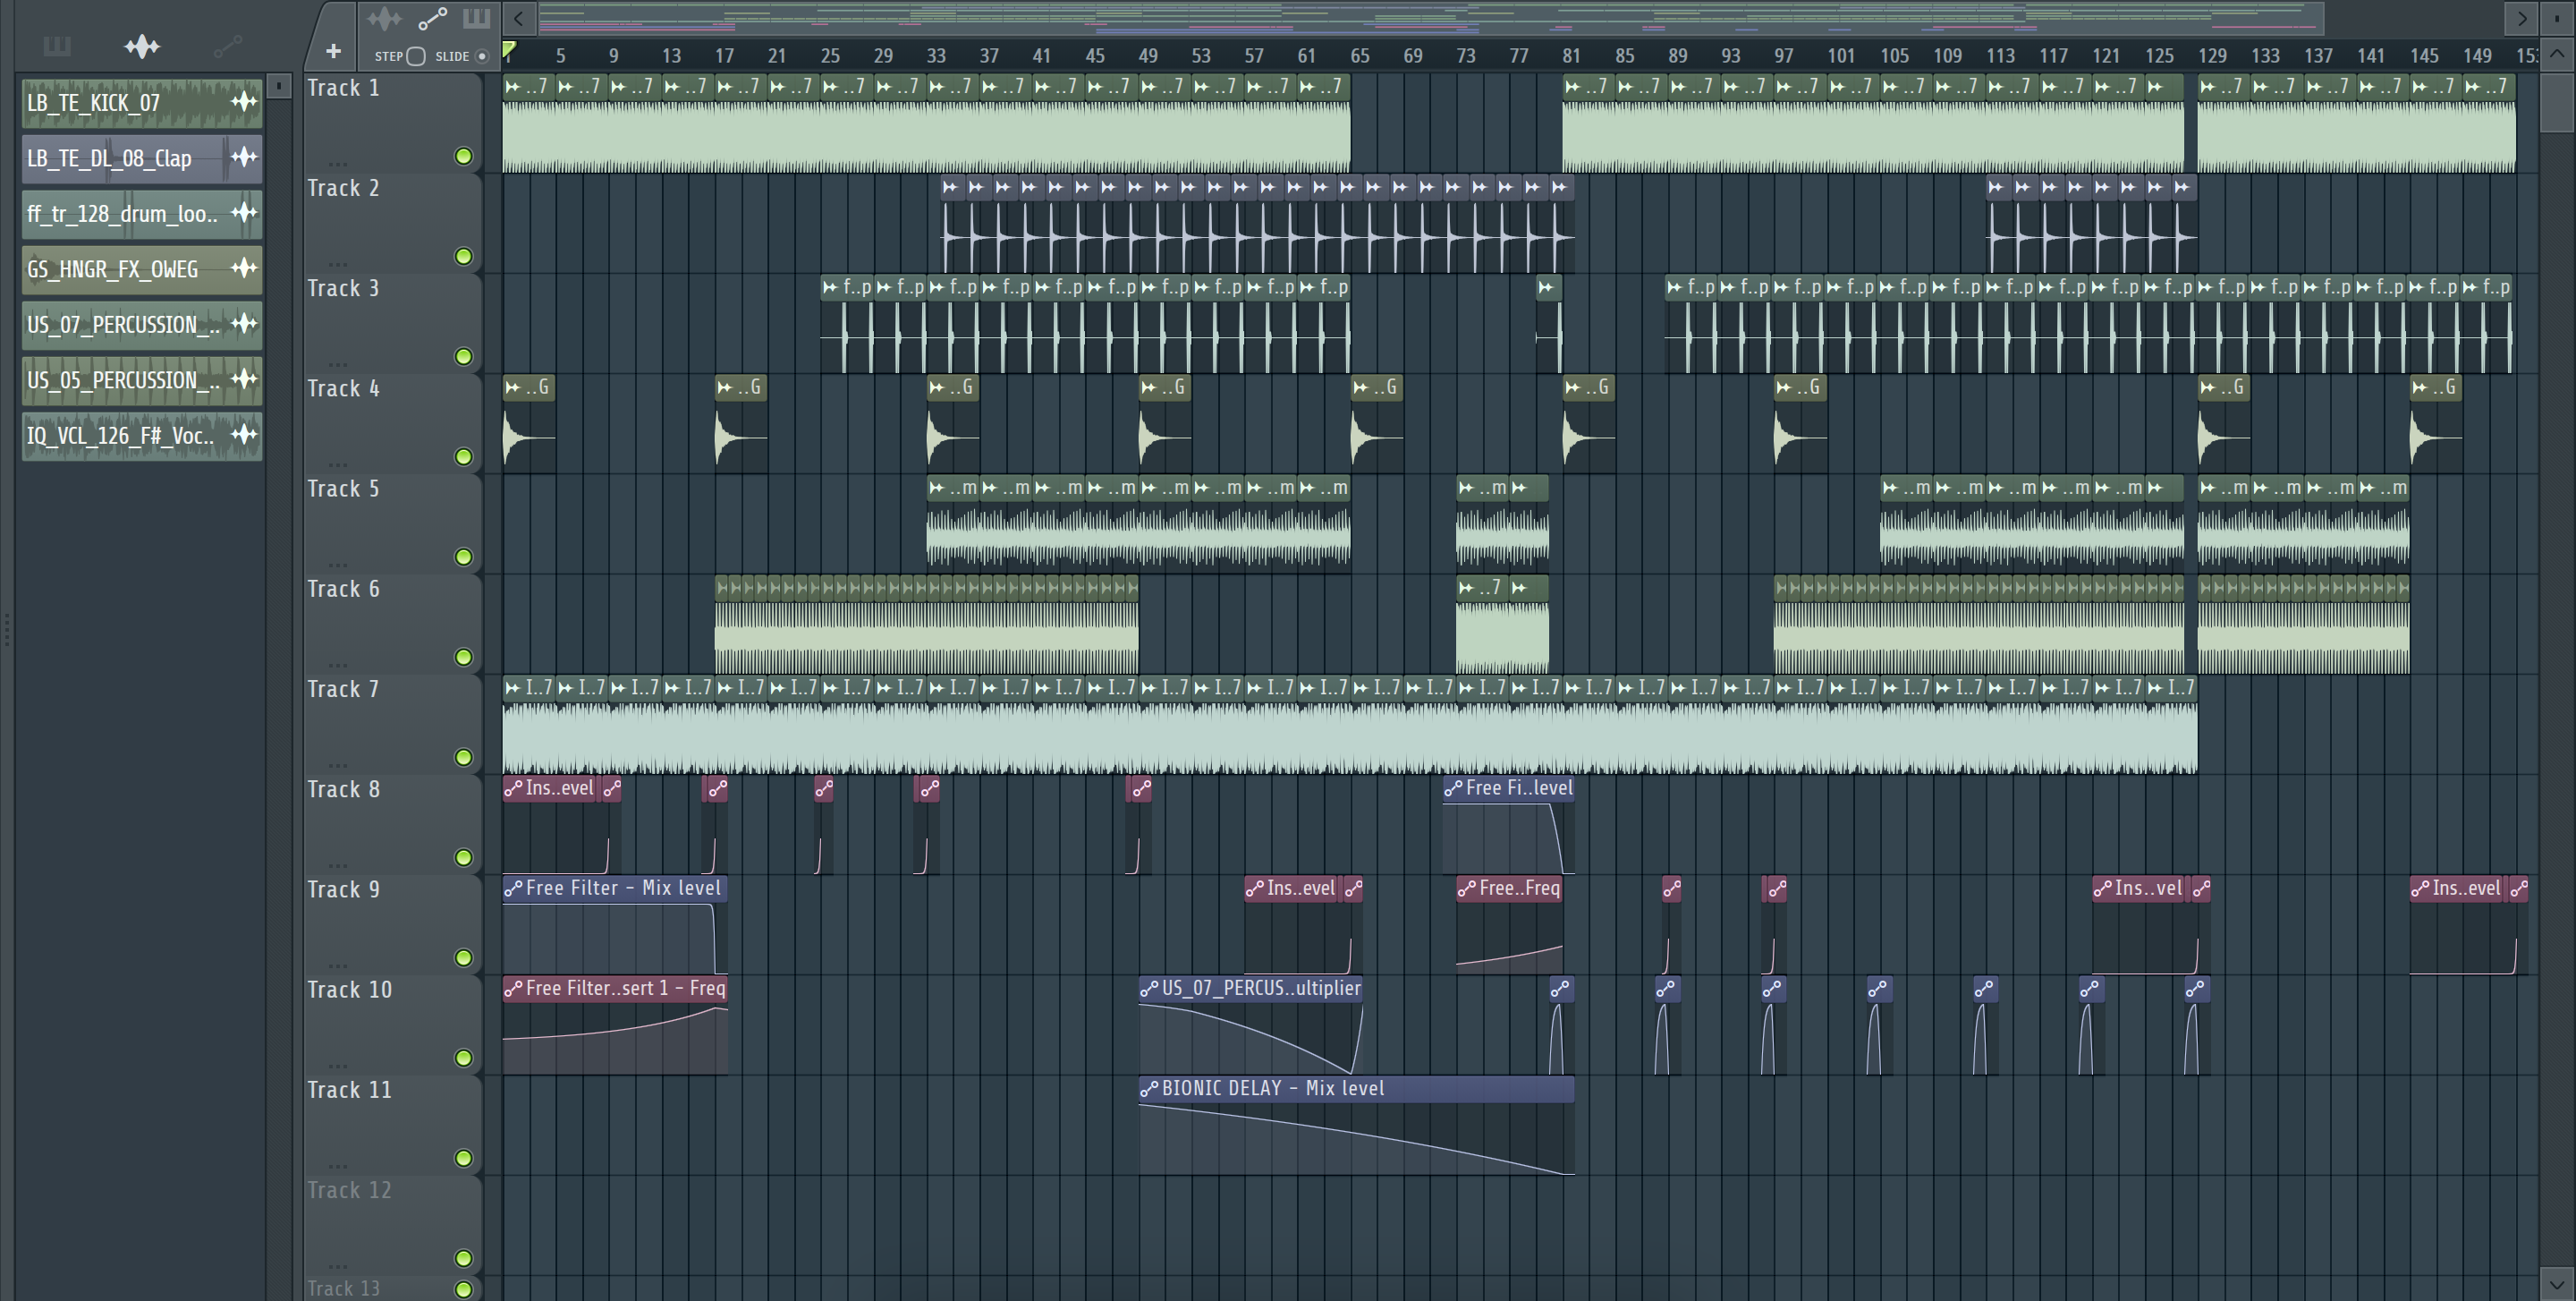
Task: Mute Track 9 with its green light
Action: coord(463,957)
